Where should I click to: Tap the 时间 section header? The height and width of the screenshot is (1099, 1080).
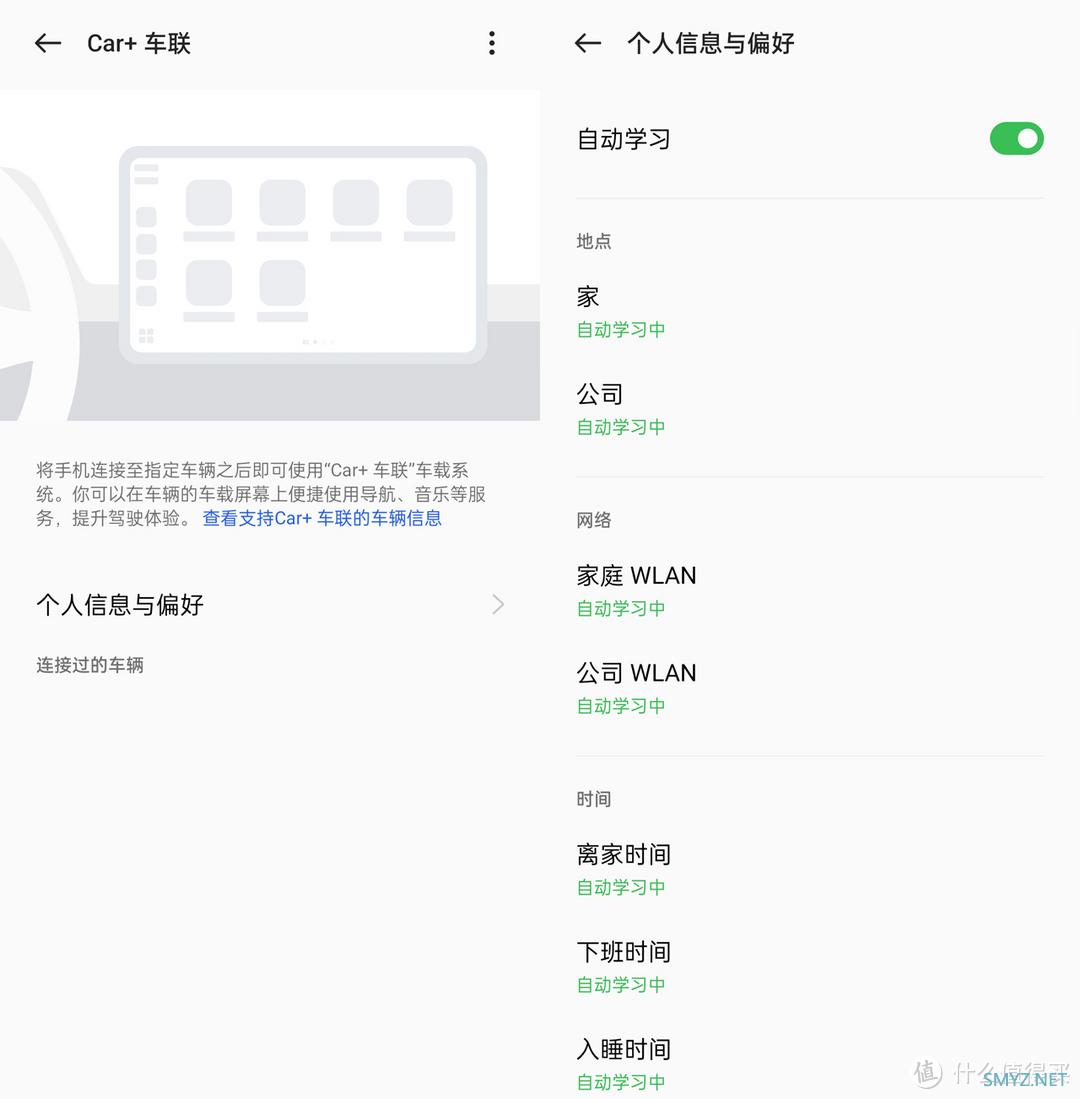tap(594, 799)
